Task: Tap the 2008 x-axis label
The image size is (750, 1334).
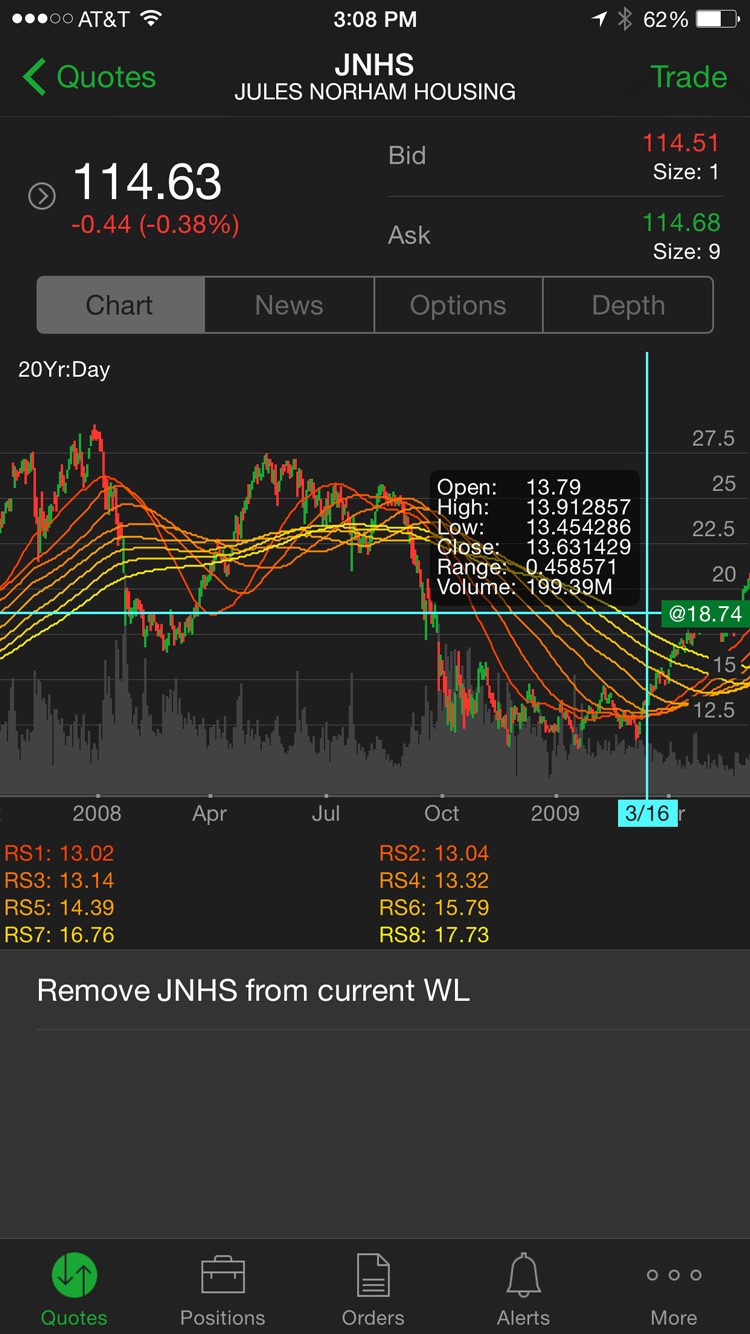Action: coord(97,813)
